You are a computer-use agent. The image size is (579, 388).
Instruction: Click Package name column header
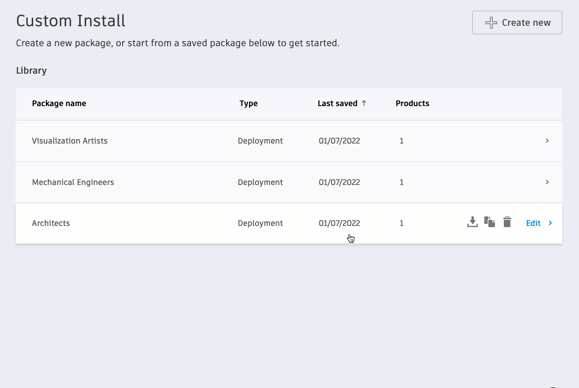[59, 103]
